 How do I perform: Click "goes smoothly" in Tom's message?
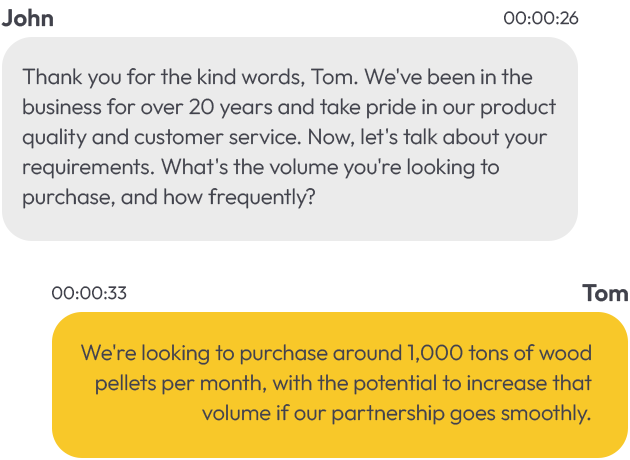520,414
